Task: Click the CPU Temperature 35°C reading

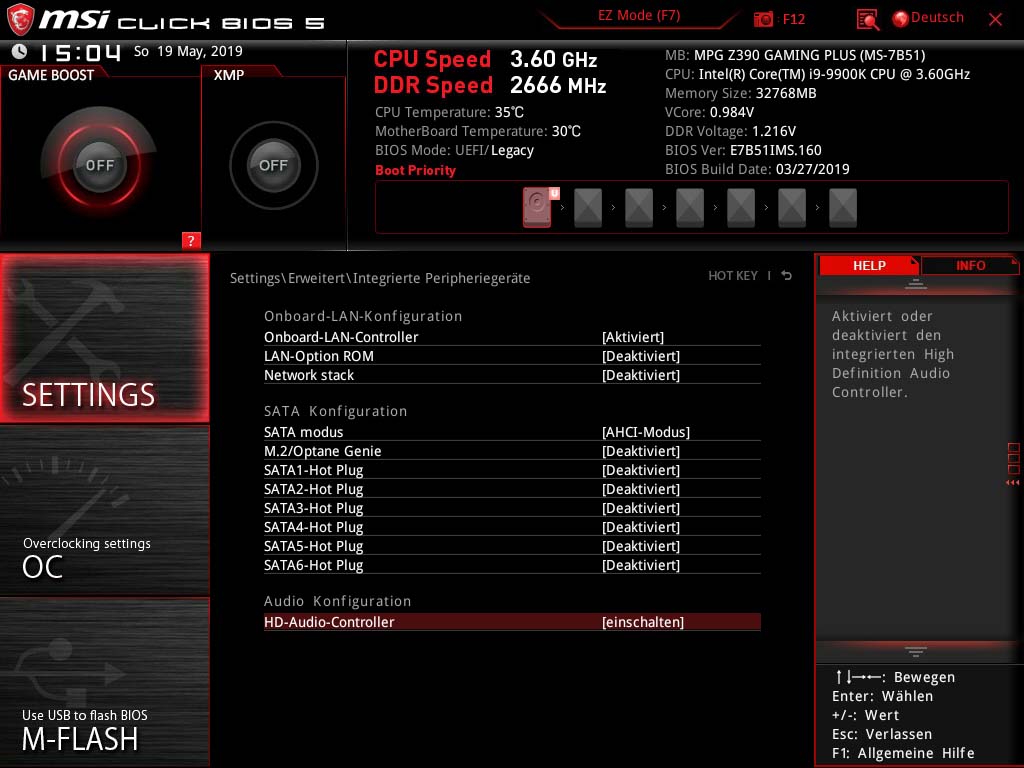Action: point(449,112)
